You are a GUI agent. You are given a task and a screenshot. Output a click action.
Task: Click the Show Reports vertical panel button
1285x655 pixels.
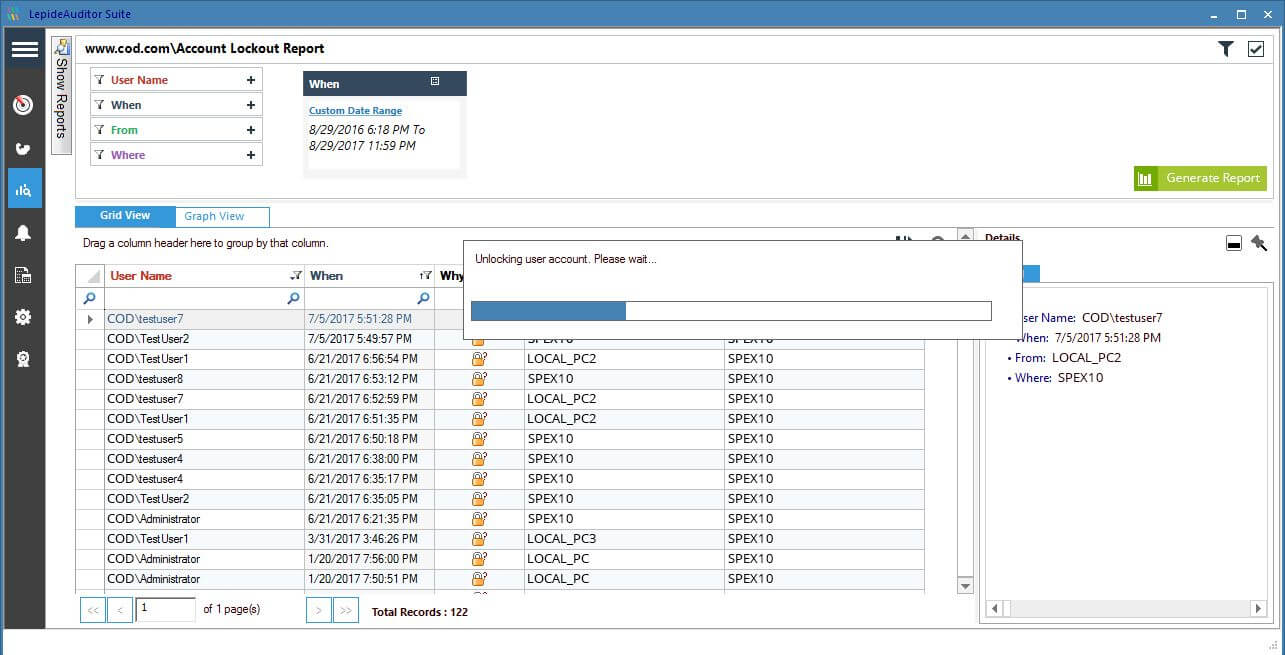tap(62, 95)
